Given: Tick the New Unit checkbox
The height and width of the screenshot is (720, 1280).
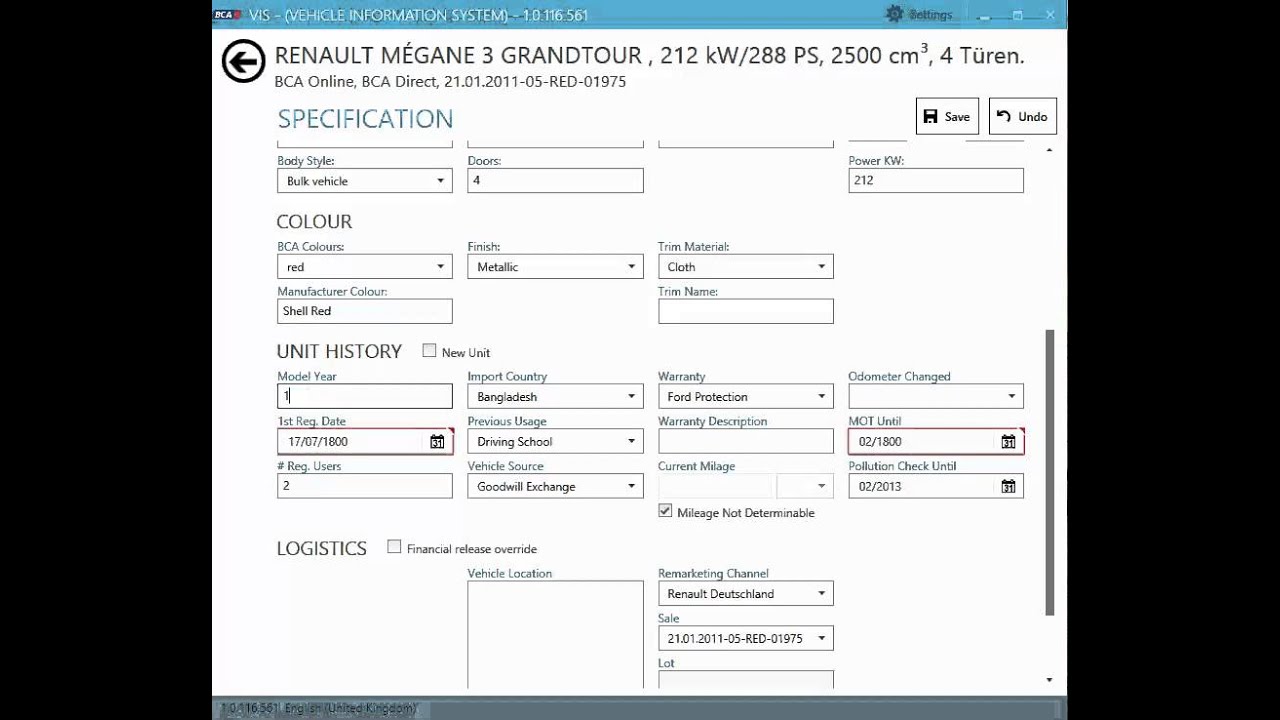Looking at the screenshot, I should pos(429,351).
